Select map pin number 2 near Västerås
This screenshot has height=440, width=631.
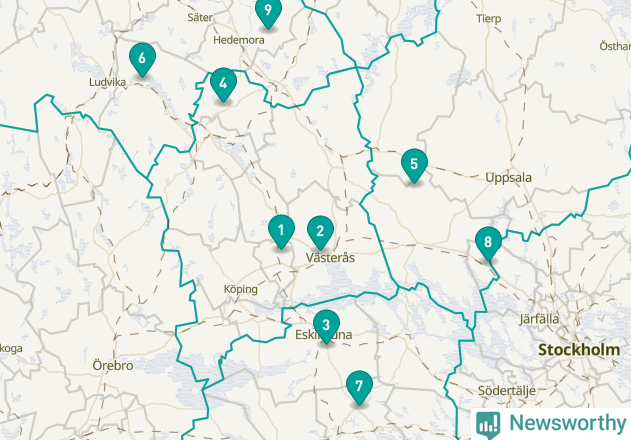click(x=320, y=232)
